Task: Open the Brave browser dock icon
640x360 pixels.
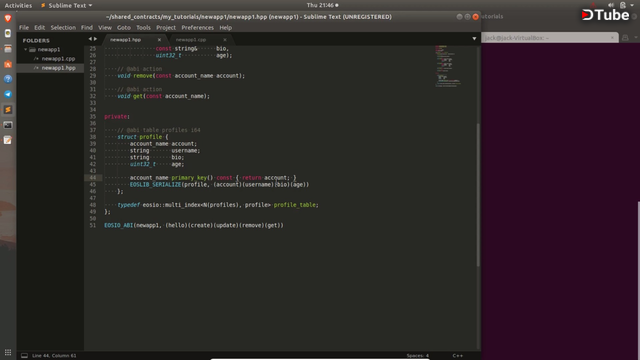Action: [8, 18]
